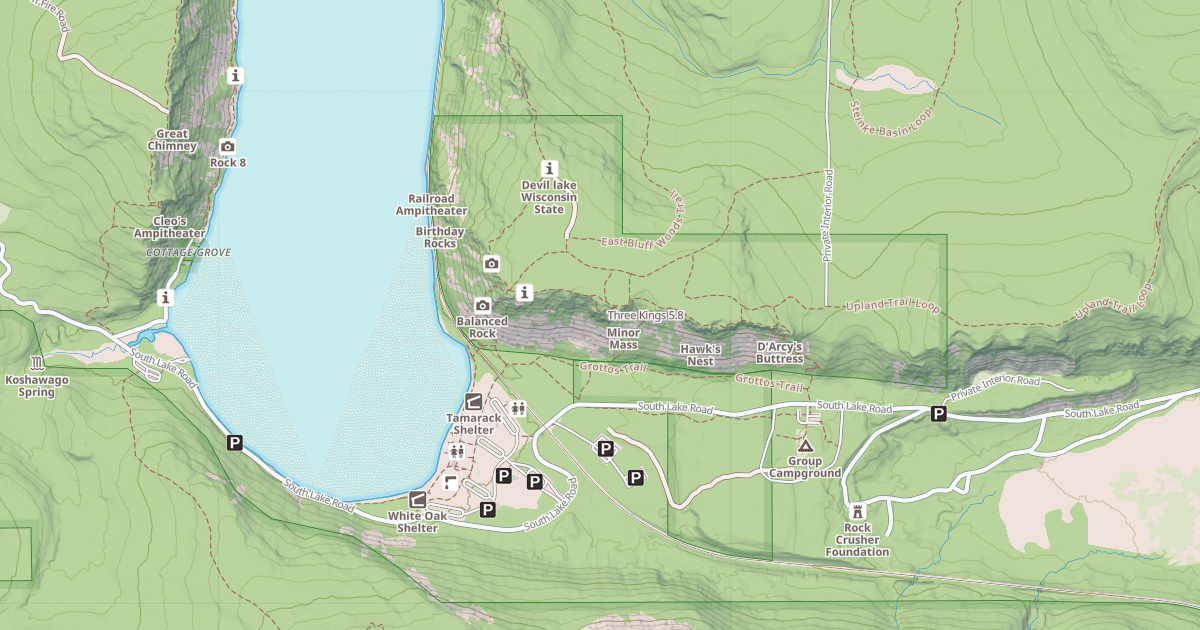Select the COTTAGE GROVE label
Image resolution: width=1200 pixels, height=630 pixels.
pyautogui.click(x=189, y=253)
